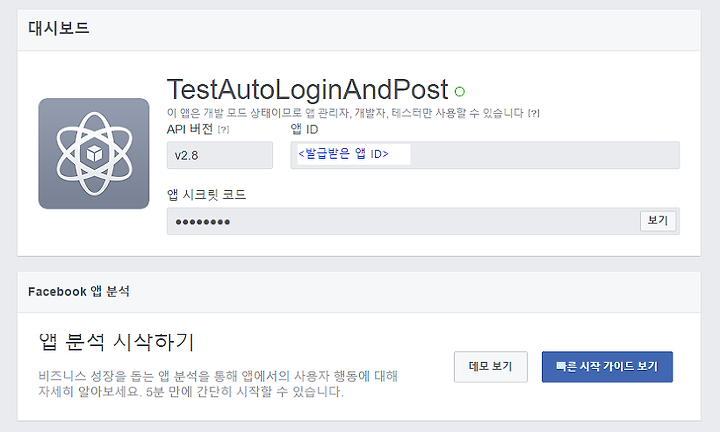This screenshot has height=432, width=720.
Task: Click the masked app secret code field
Action: point(403,221)
